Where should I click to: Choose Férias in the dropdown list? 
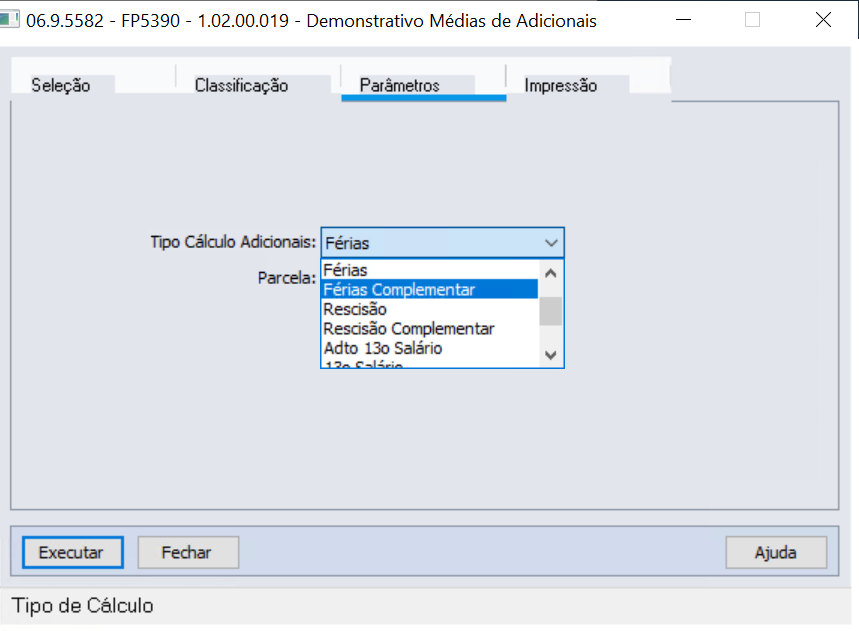(430, 270)
